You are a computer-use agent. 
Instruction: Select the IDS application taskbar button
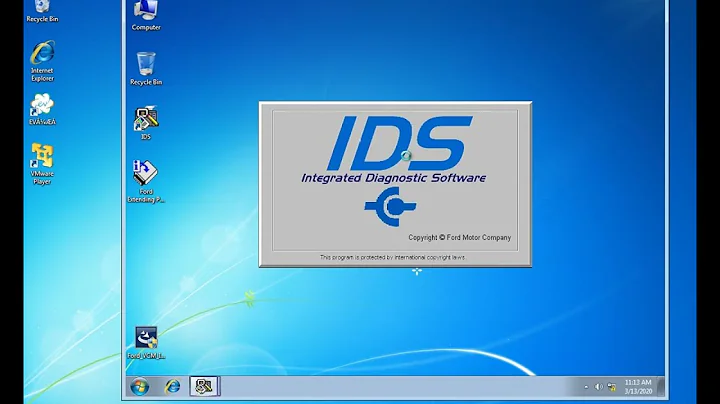(204, 386)
